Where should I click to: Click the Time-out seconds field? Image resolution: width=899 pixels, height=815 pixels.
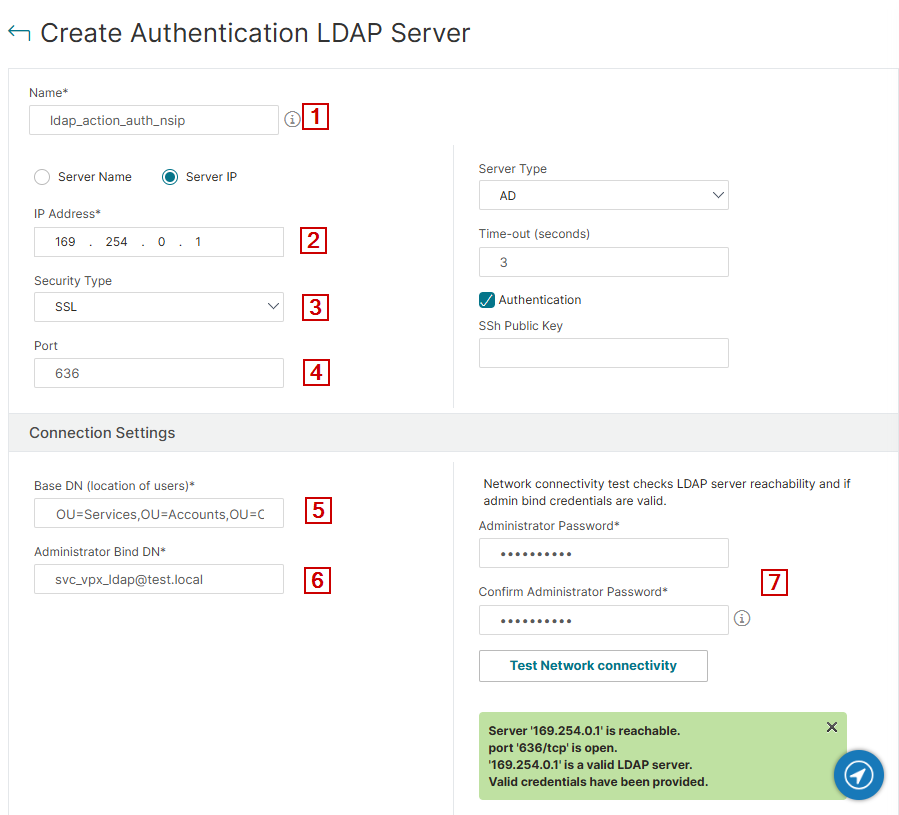[x=604, y=262]
